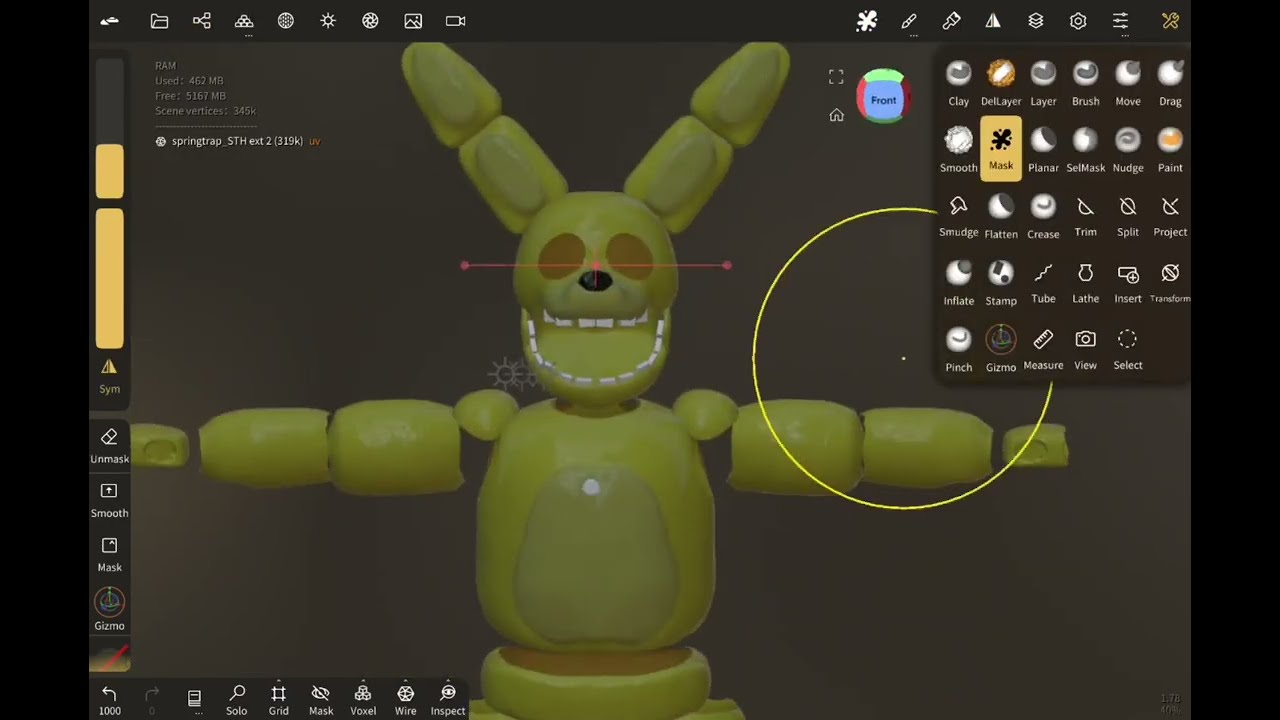Select the Insert tool
1280x720 pixels.
point(1128,283)
